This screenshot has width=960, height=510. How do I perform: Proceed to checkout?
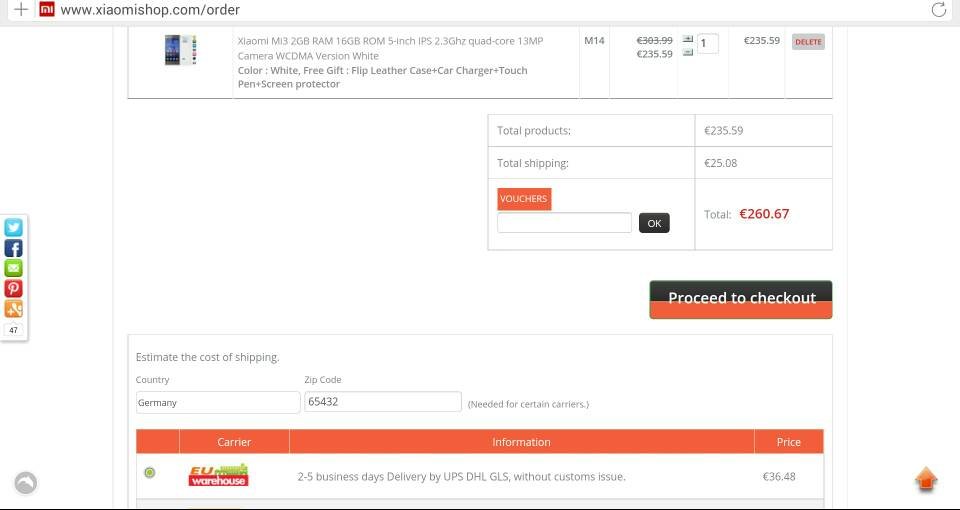(741, 299)
